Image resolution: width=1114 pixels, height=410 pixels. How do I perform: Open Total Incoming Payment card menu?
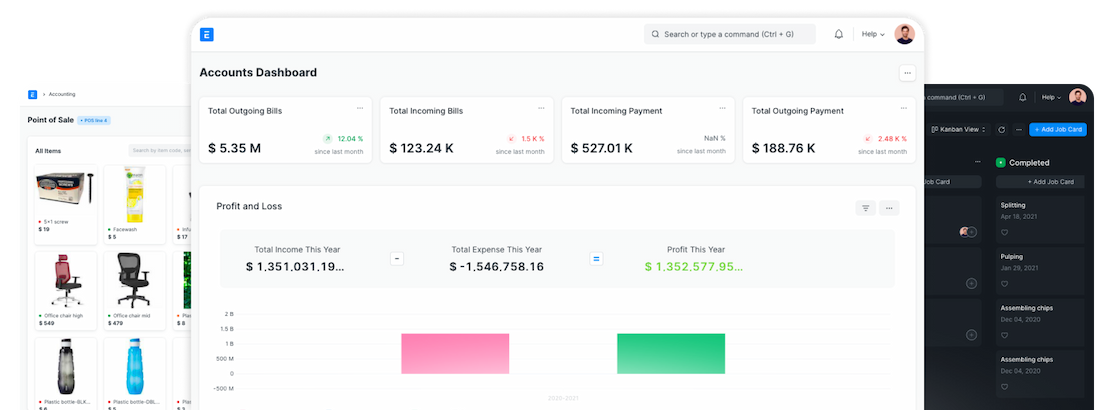point(722,108)
